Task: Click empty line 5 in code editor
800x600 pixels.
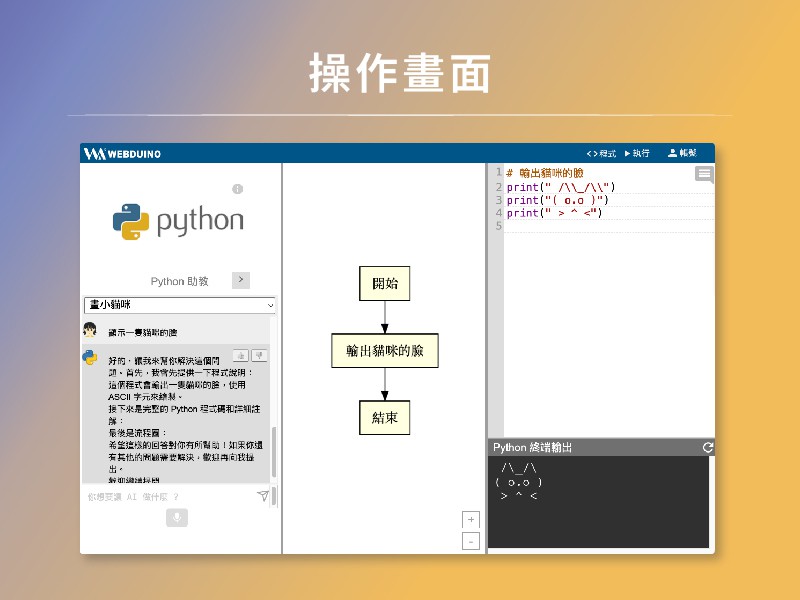Action: pyautogui.click(x=600, y=226)
